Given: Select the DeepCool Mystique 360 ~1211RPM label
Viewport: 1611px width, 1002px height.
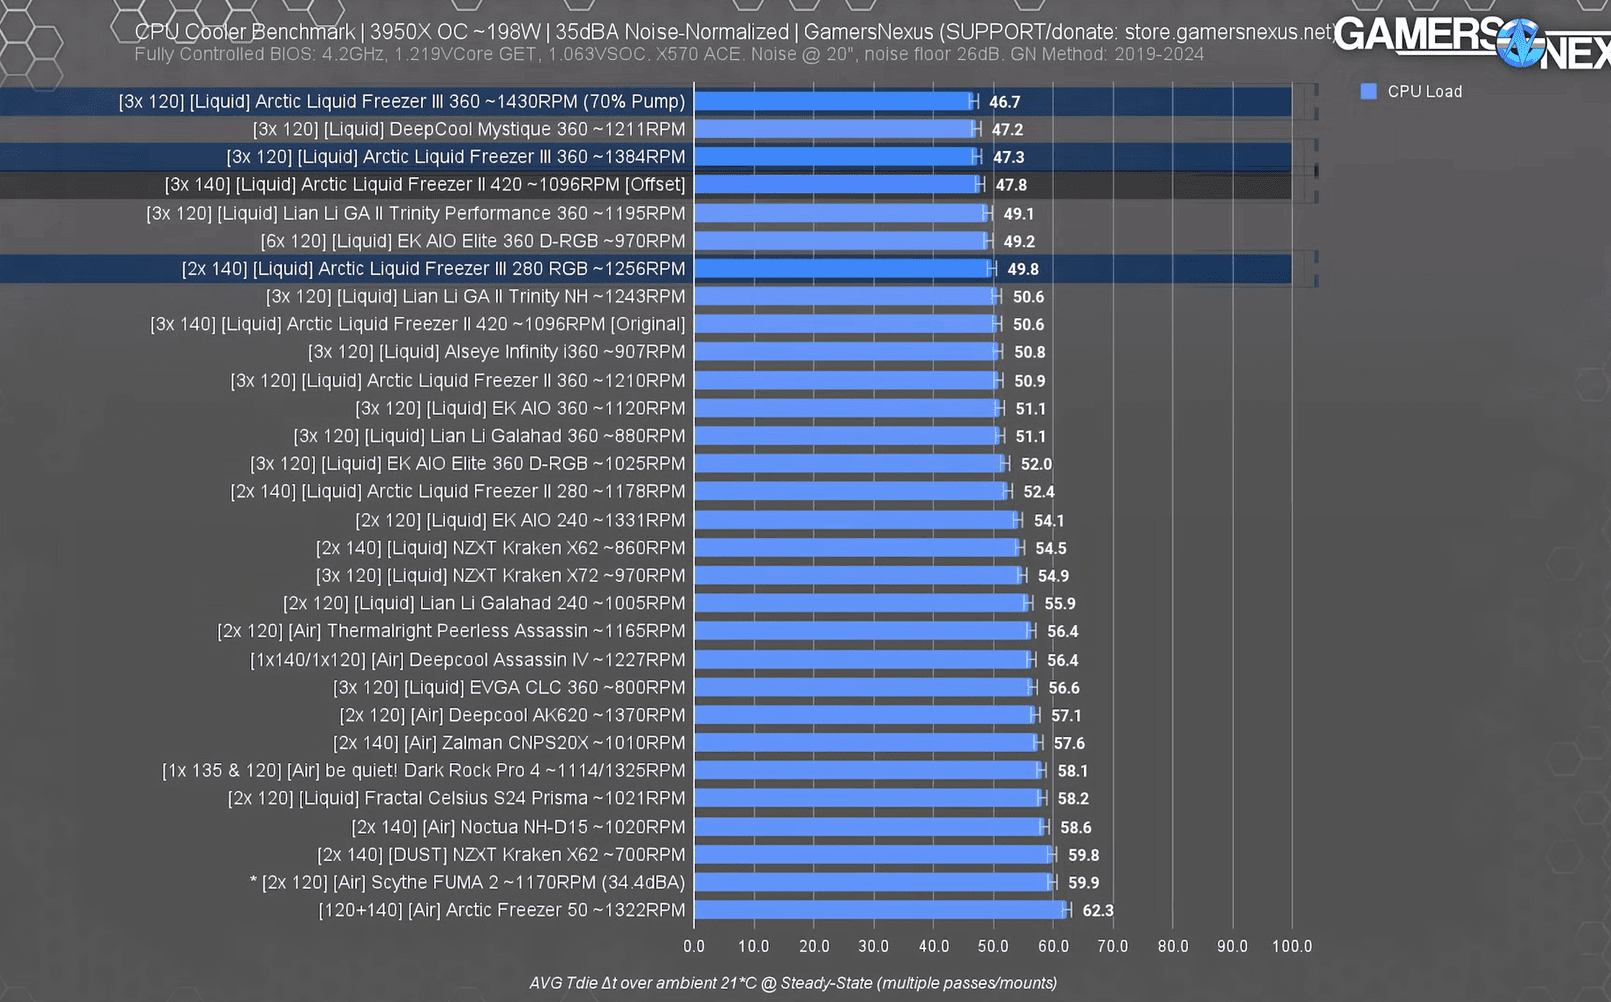Looking at the screenshot, I should tap(469, 129).
